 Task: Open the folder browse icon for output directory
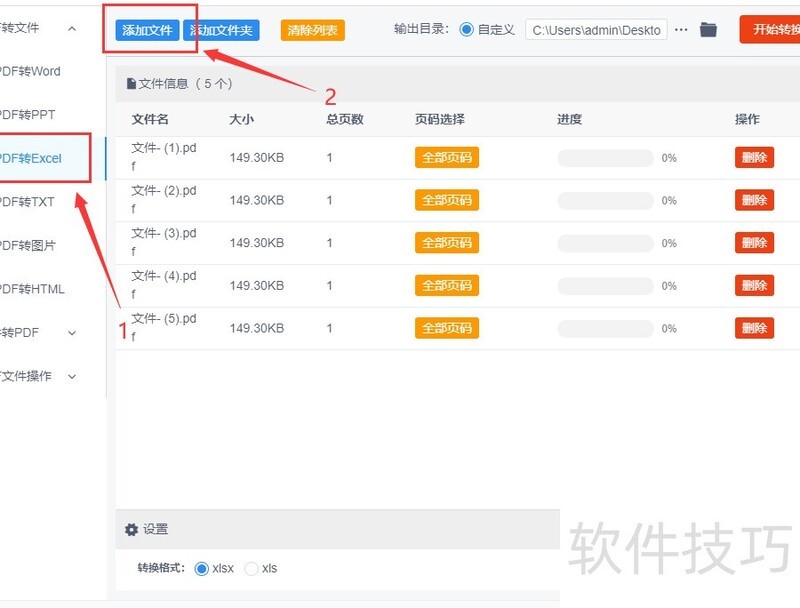[709, 29]
